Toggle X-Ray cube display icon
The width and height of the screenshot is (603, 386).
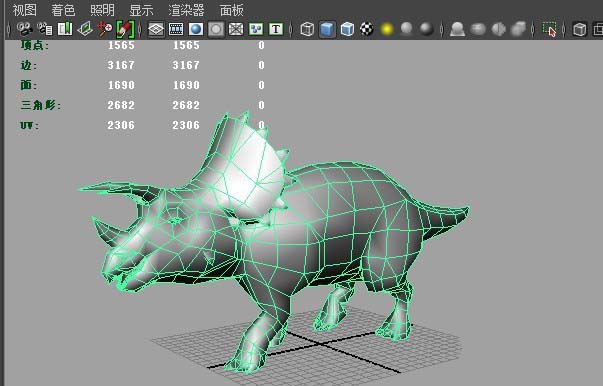pos(580,29)
